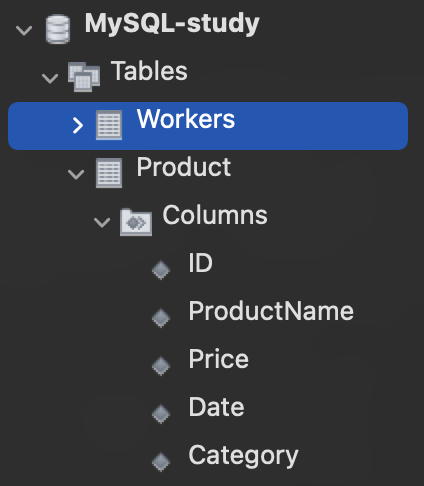Click the Tables group icon
The width and height of the screenshot is (424, 486).
[84, 76]
